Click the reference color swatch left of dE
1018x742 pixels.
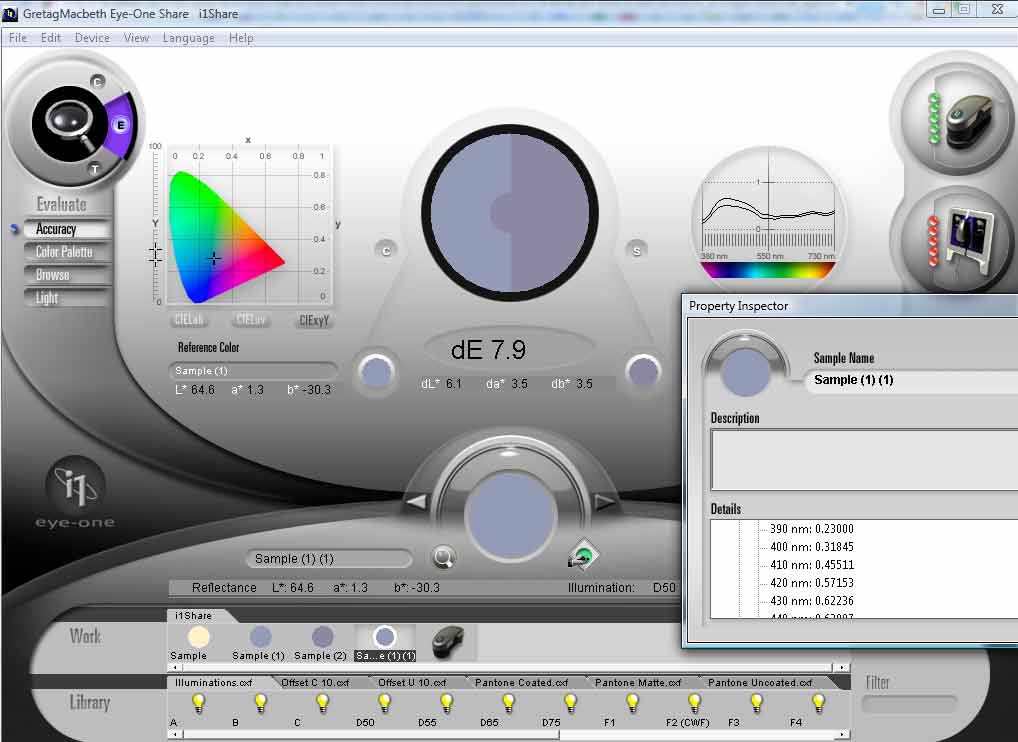tap(377, 373)
